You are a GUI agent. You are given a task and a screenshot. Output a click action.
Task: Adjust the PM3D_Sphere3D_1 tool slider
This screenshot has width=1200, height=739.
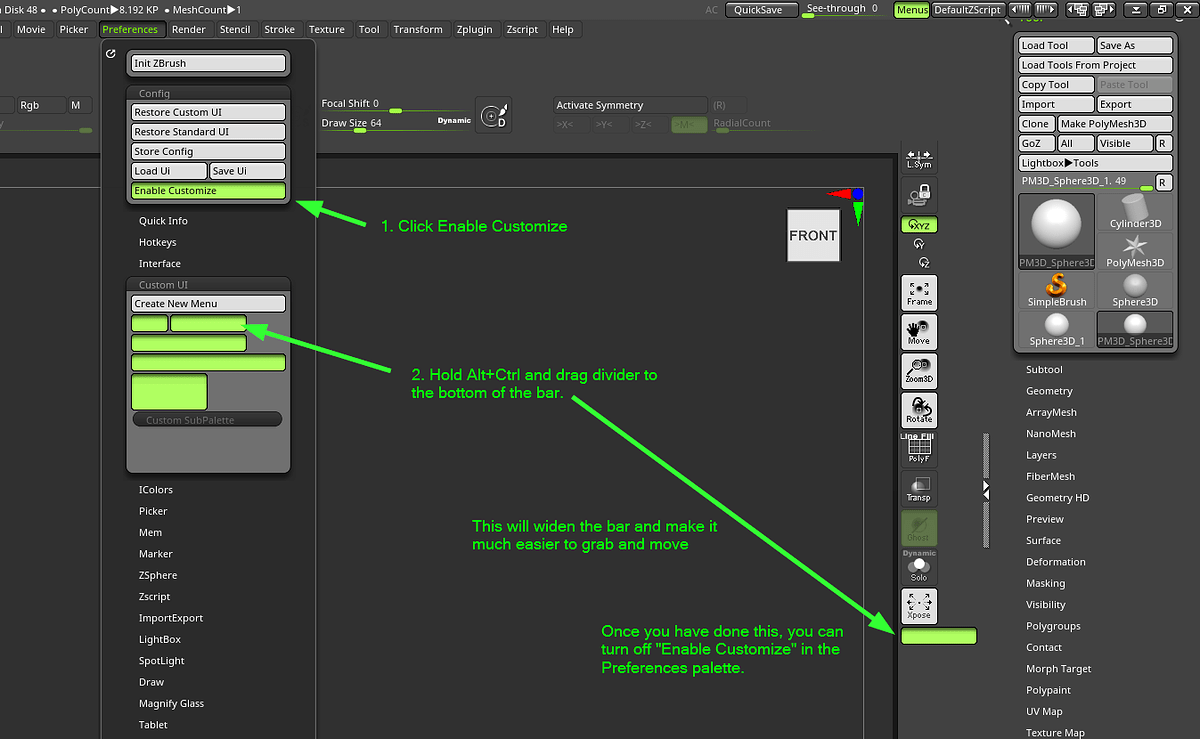(1086, 182)
